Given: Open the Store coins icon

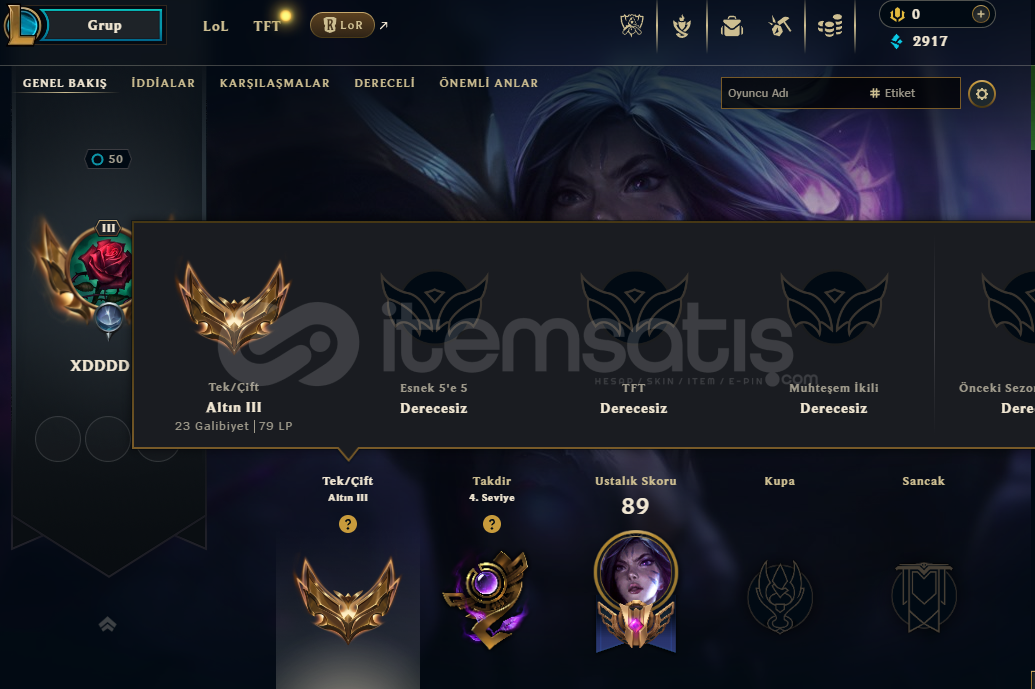Looking at the screenshot, I should click(x=830, y=26).
